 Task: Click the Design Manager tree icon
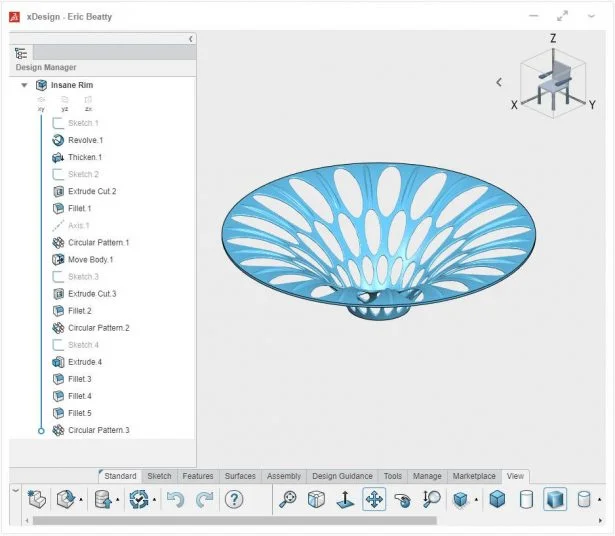[21, 53]
